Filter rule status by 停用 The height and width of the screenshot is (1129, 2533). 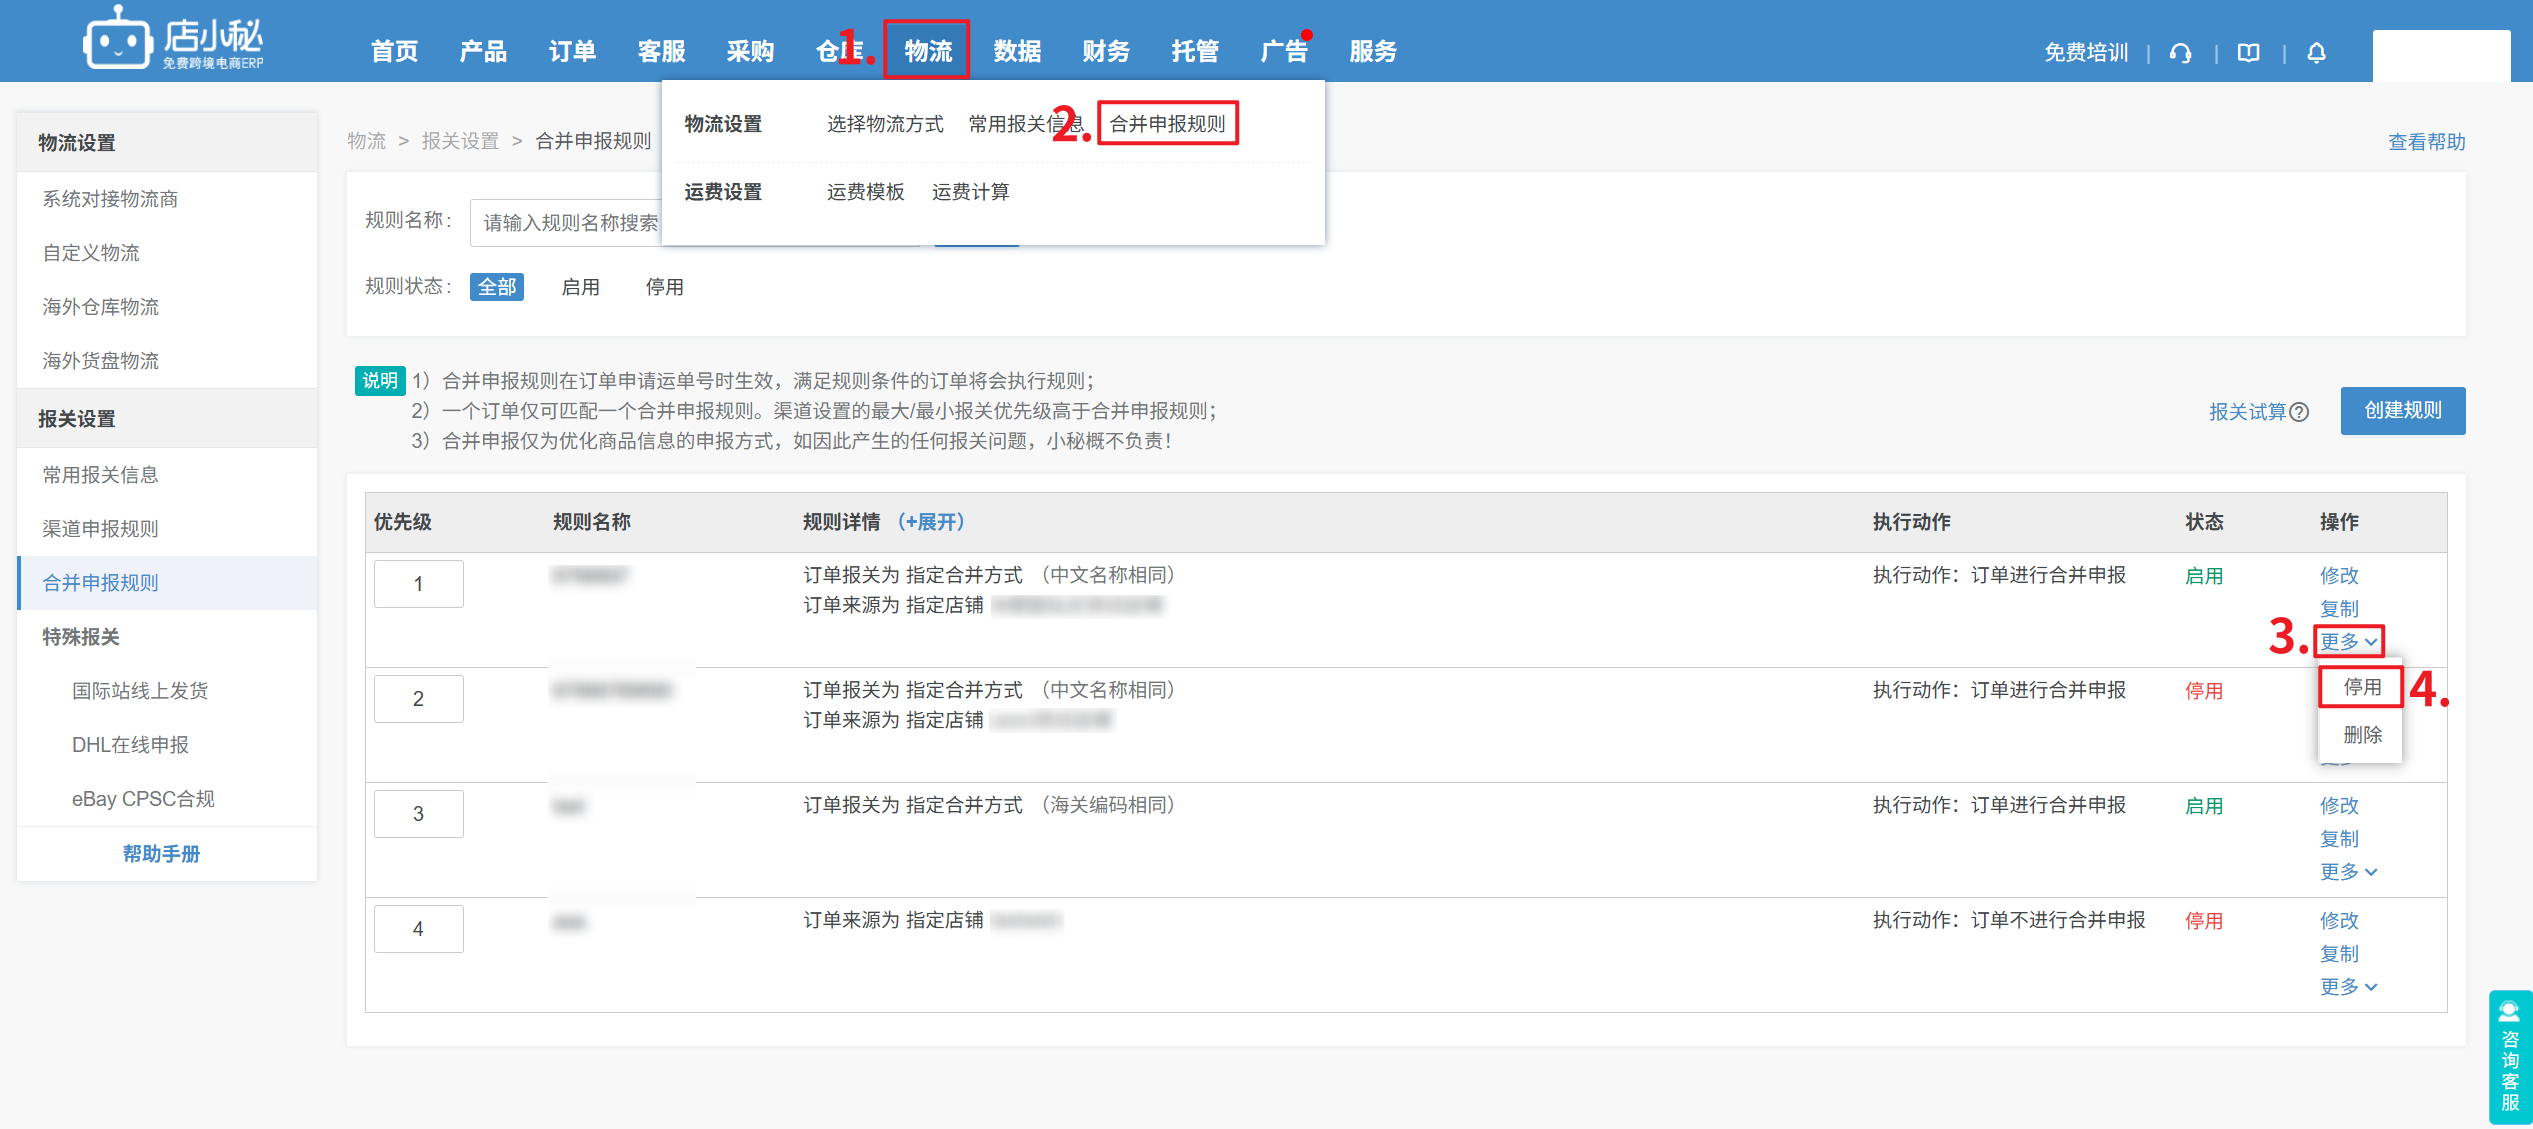665,287
